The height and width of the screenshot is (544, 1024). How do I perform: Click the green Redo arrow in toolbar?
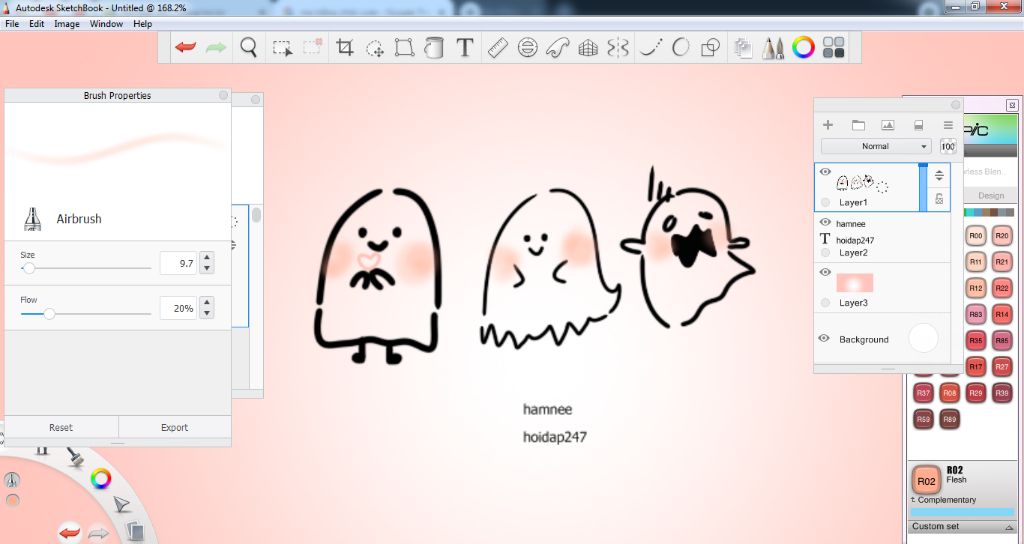216,47
